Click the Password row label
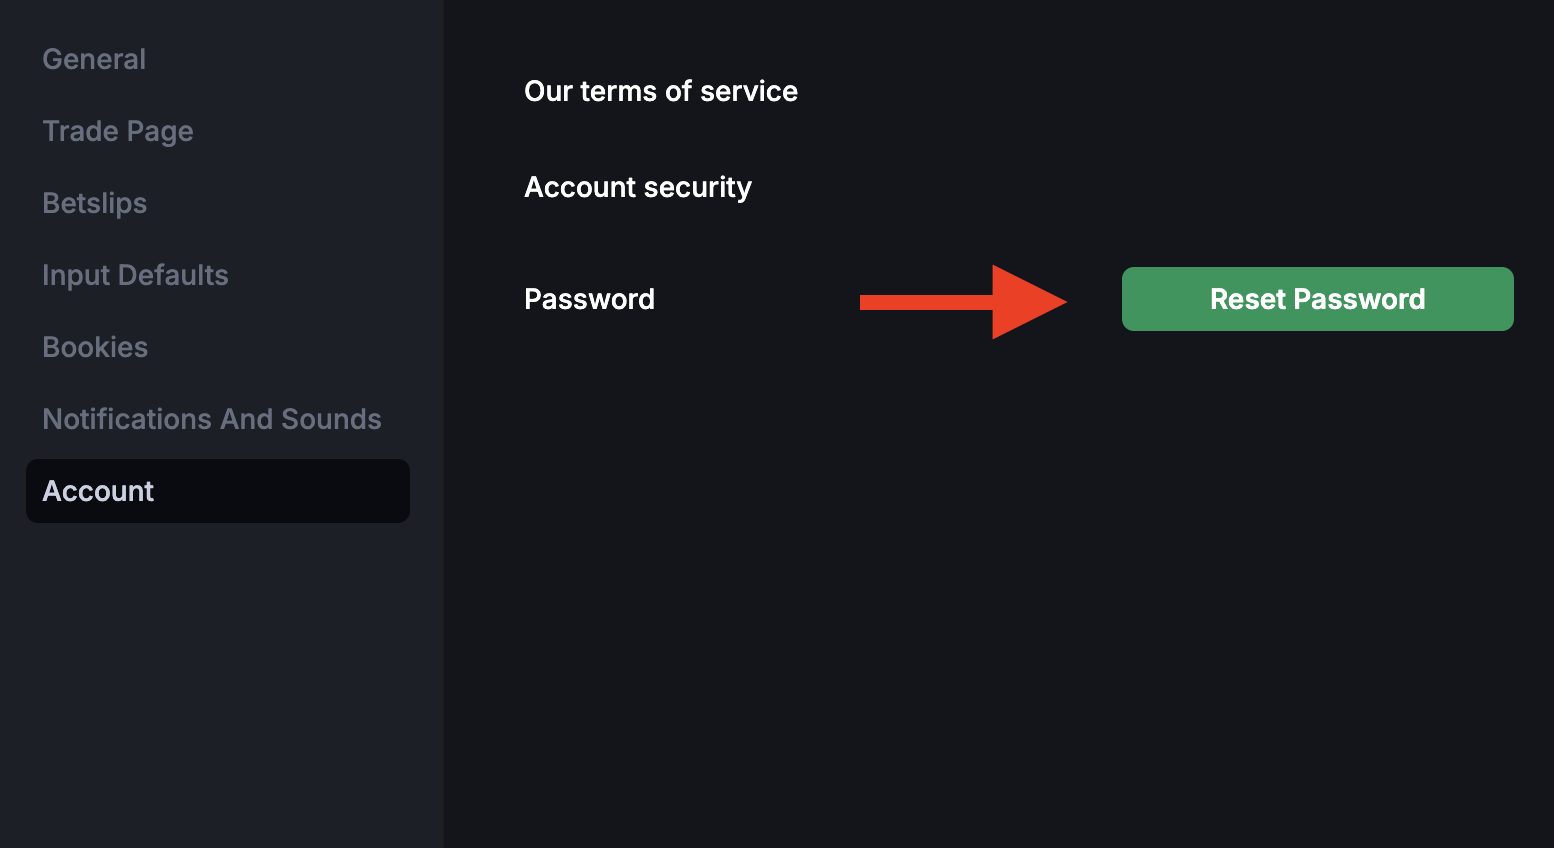The width and height of the screenshot is (1554, 848). point(590,299)
